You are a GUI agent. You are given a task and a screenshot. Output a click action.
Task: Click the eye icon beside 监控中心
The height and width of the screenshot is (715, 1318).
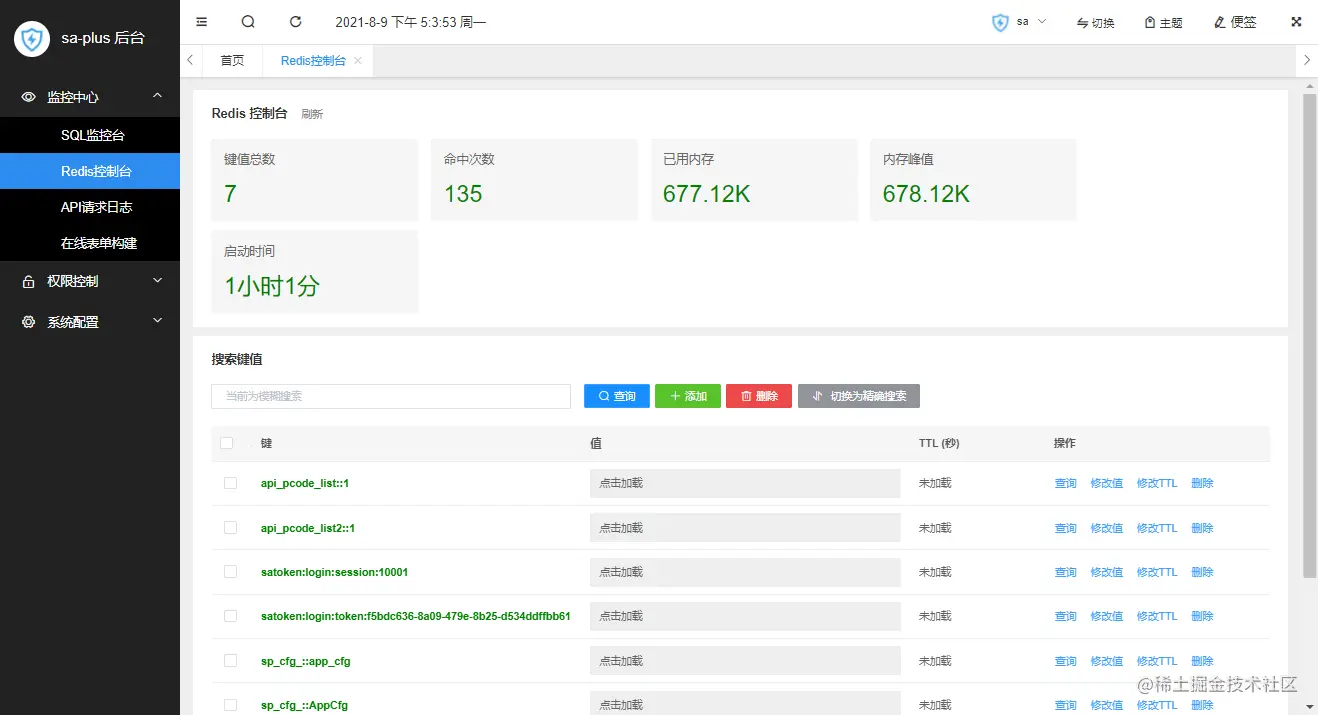[28, 97]
